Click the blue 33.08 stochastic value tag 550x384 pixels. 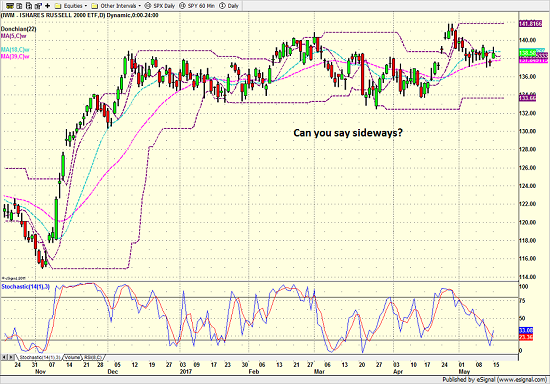[526, 330]
